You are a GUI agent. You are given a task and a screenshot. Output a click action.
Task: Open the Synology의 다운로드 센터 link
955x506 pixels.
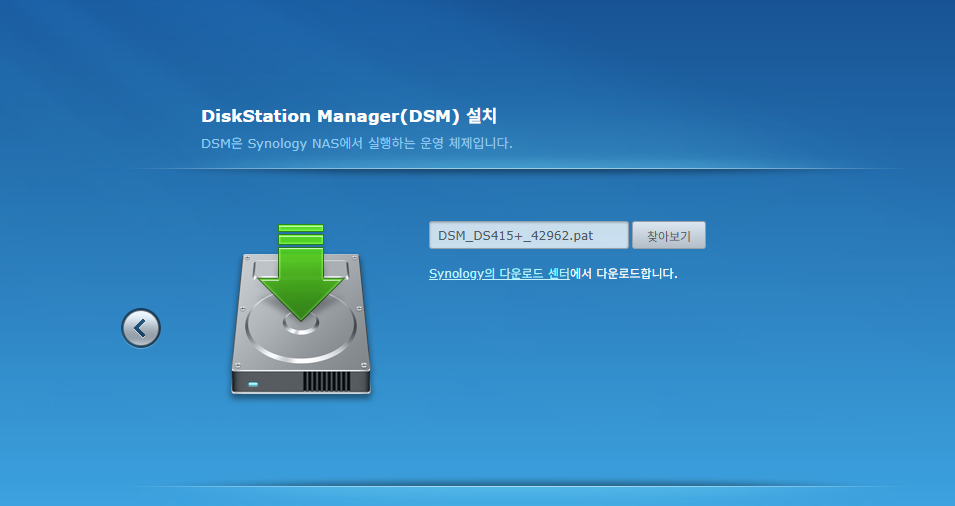tap(499, 274)
